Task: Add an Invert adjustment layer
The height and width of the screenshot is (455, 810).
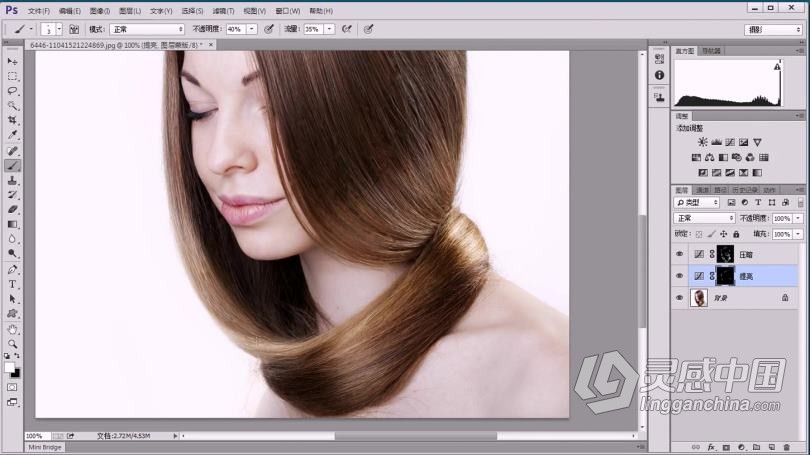Action: [x=703, y=172]
